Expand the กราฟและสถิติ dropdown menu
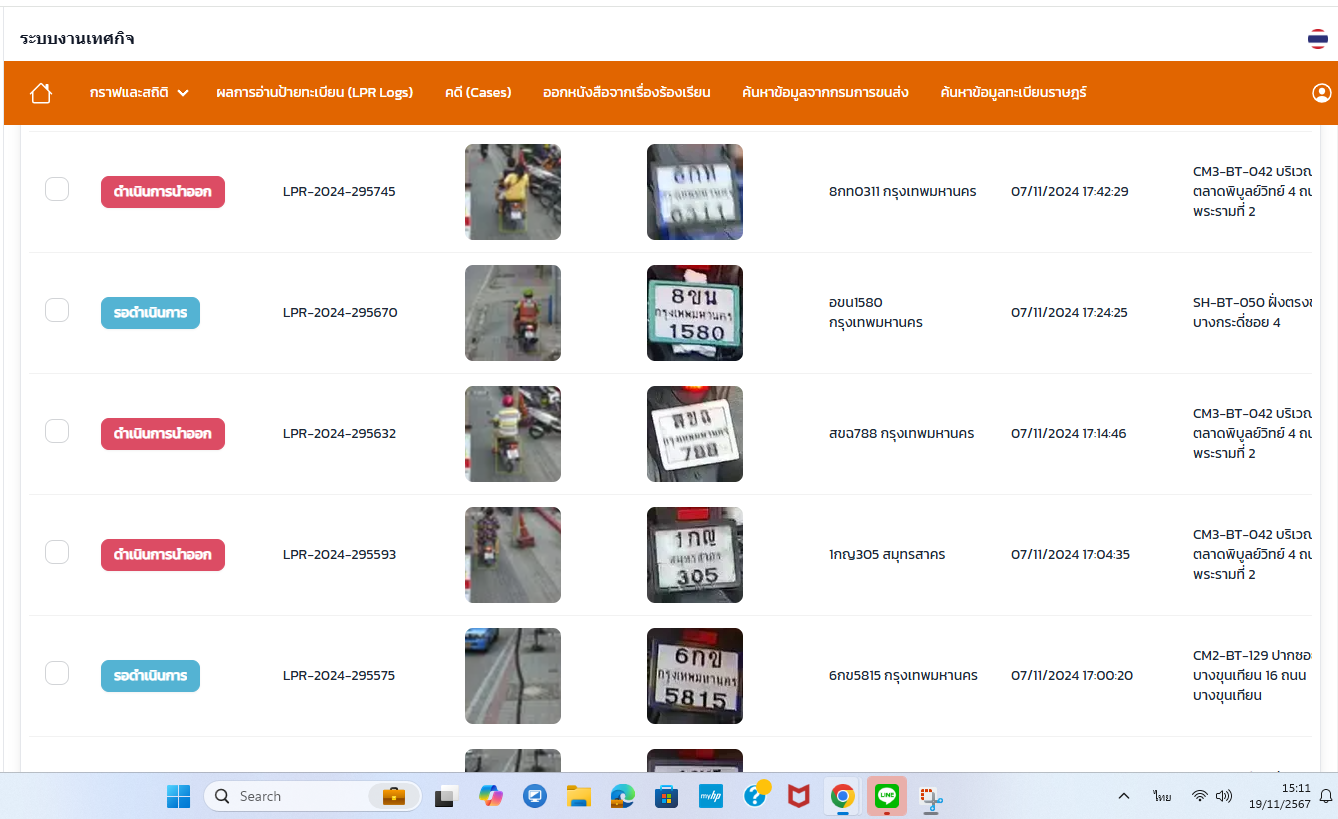 tap(139, 93)
